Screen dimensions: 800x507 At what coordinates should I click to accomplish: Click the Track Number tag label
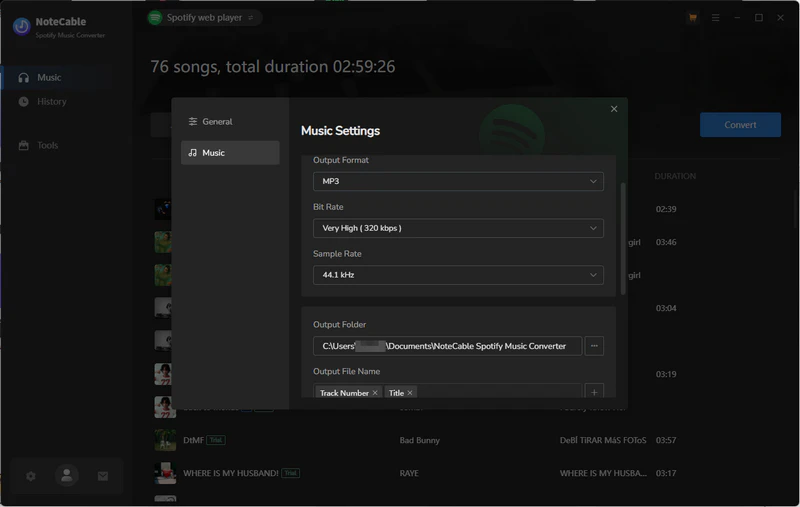coord(344,393)
